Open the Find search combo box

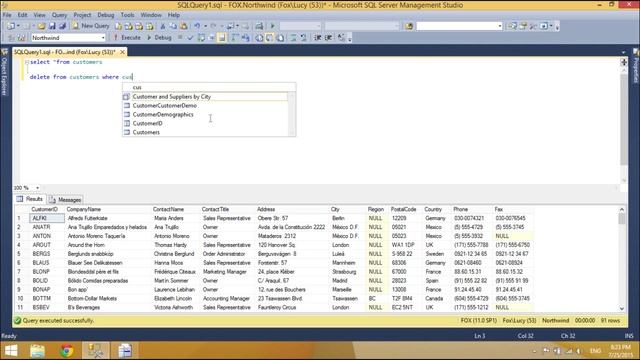(459, 26)
